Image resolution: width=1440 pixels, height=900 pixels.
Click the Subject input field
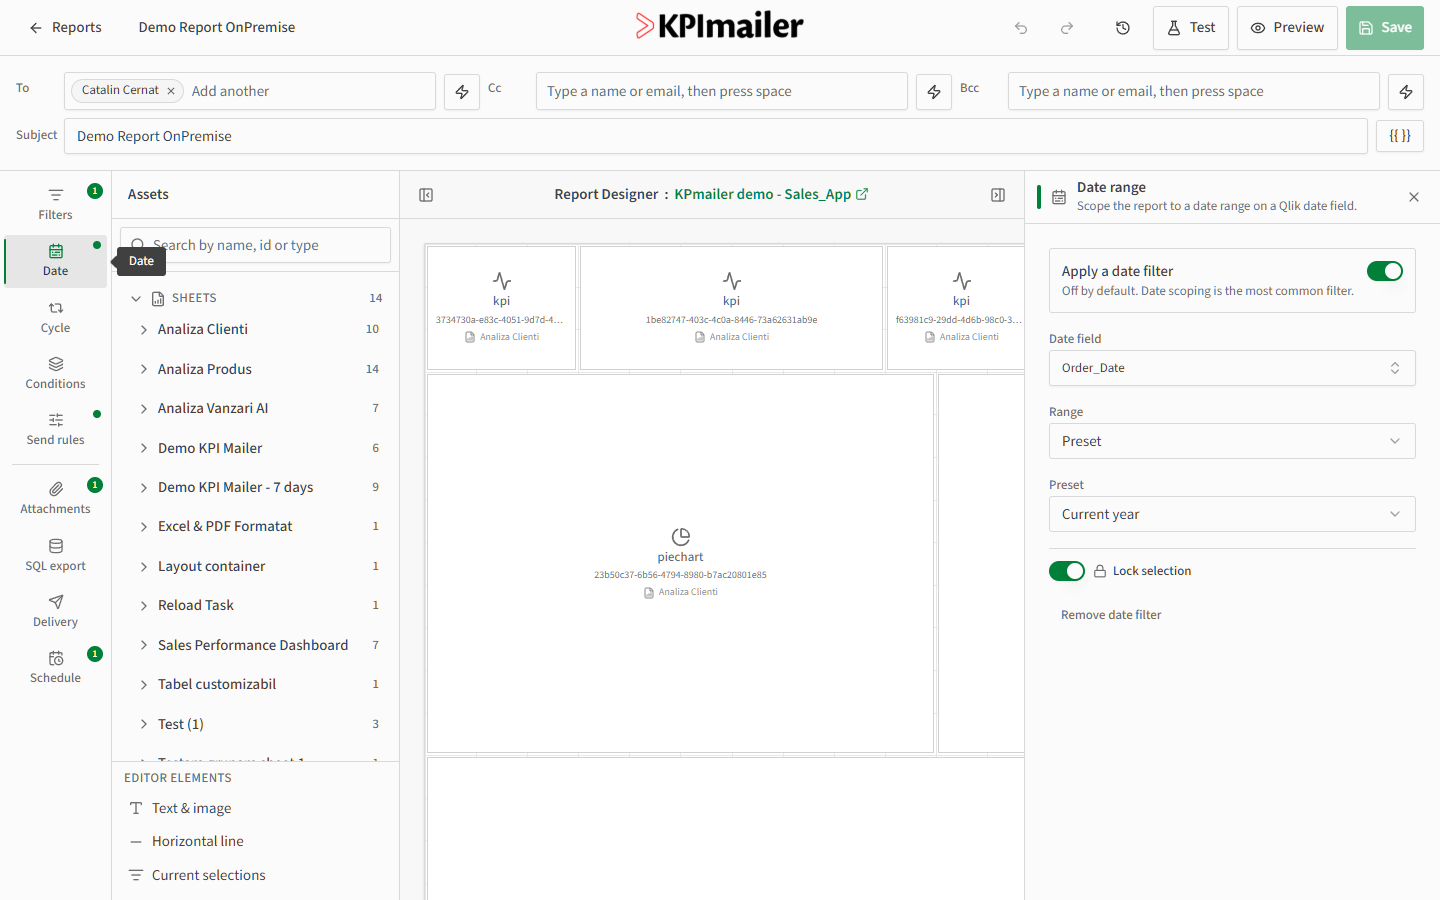pyautogui.click(x=716, y=136)
